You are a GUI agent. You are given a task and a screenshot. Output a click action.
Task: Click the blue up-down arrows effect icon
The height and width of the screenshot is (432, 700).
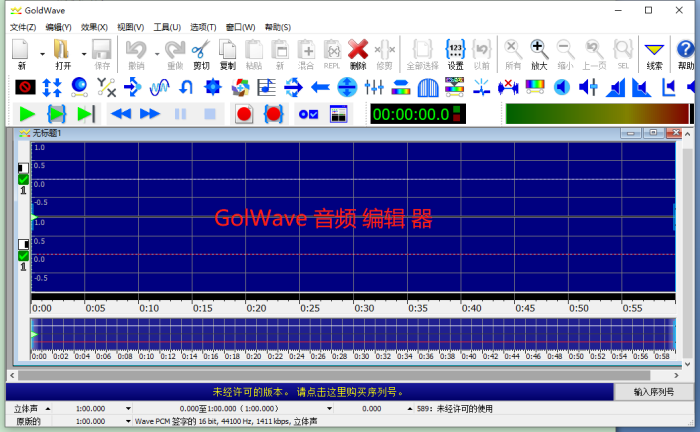52,87
